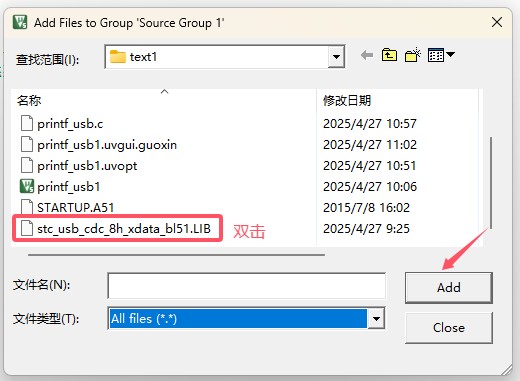Expand the All files type dropdown arrow

click(376, 319)
